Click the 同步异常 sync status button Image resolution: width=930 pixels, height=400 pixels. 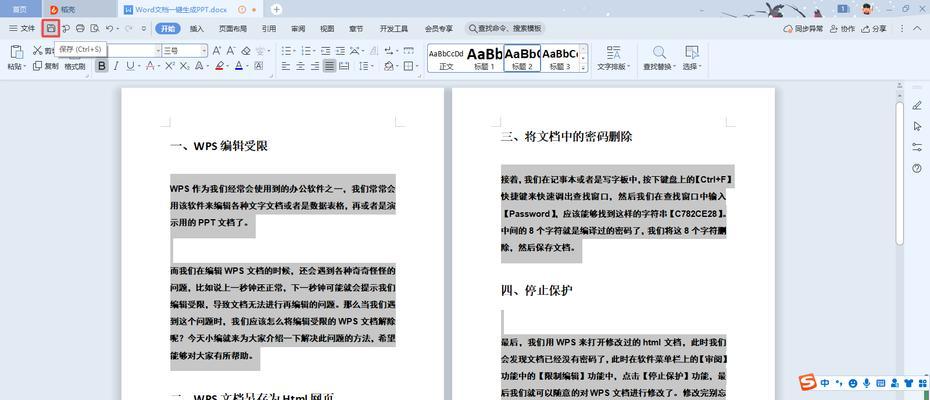pyautogui.click(x=803, y=28)
